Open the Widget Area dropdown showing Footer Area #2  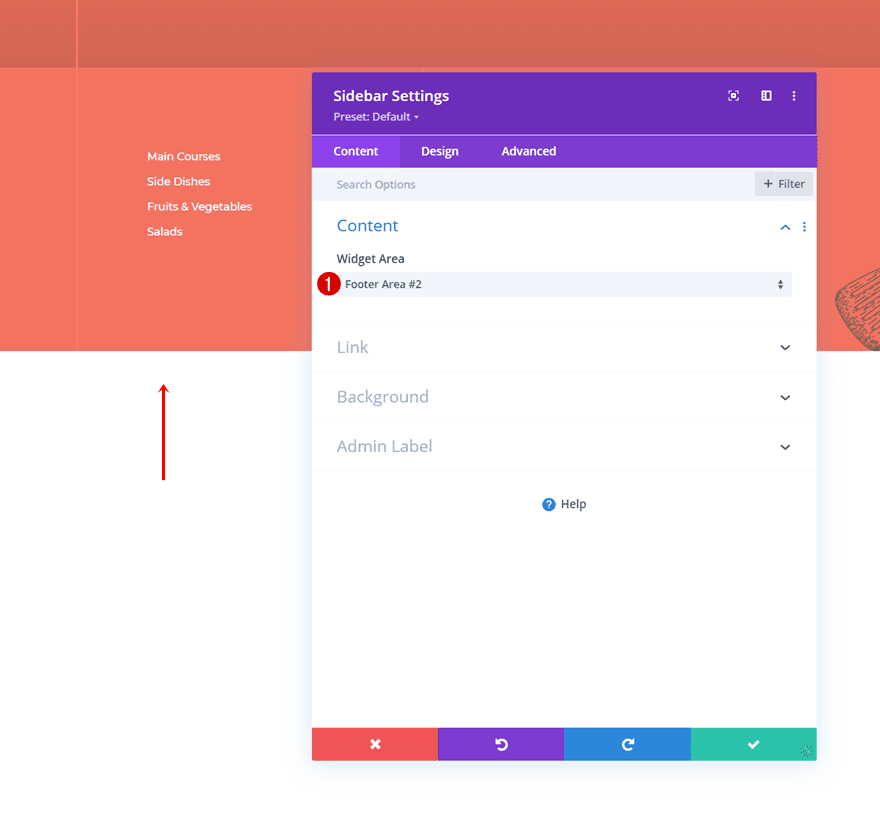point(564,284)
